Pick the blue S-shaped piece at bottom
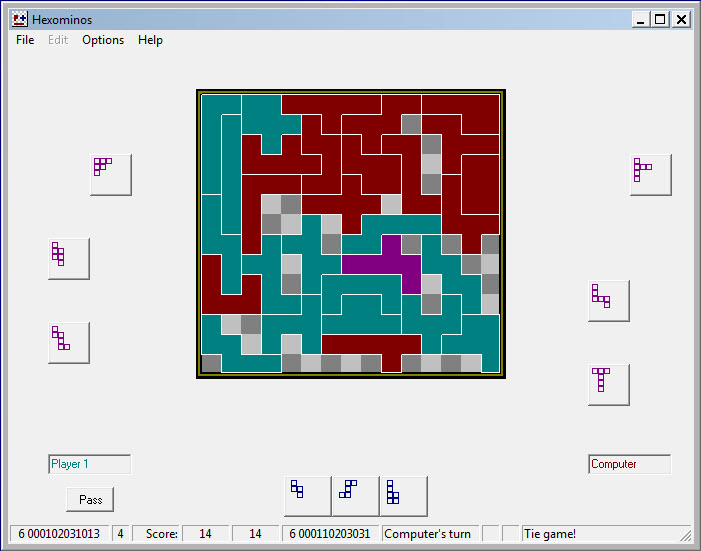 pos(355,495)
